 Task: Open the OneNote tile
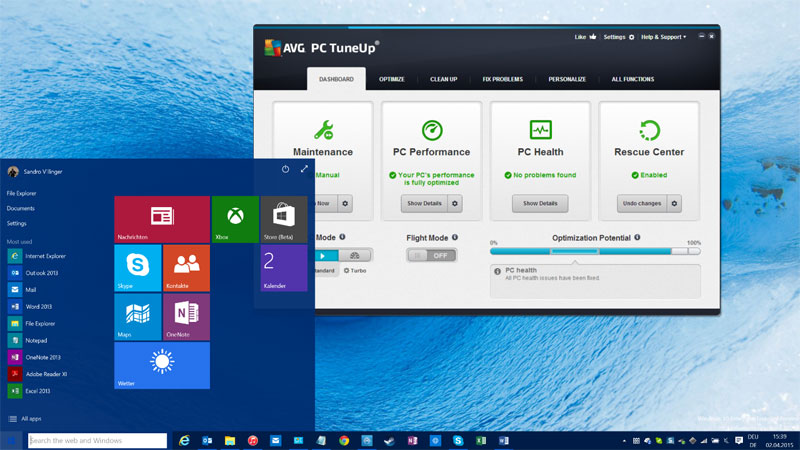point(186,317)
